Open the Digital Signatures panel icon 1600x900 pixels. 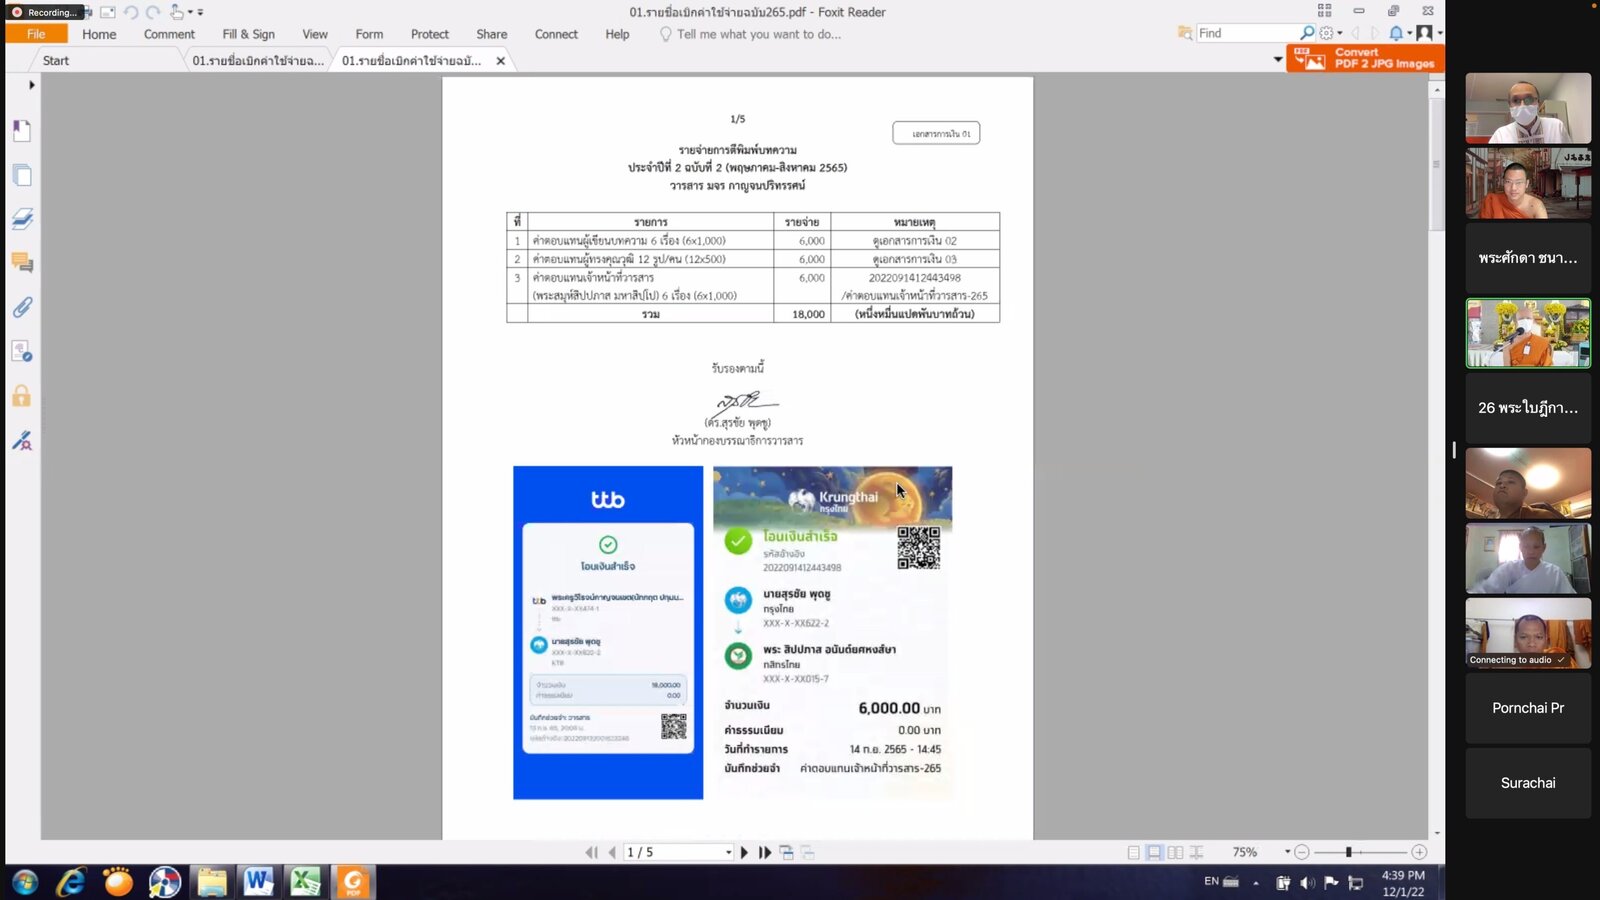[22, 351]
